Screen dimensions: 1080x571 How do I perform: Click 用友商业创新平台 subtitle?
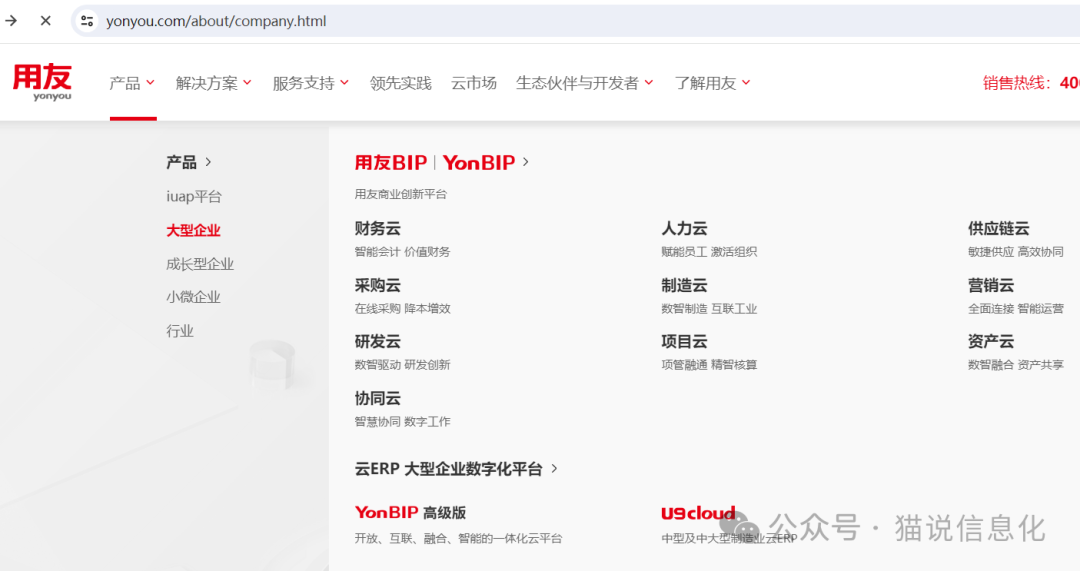(x=401, y=194)
